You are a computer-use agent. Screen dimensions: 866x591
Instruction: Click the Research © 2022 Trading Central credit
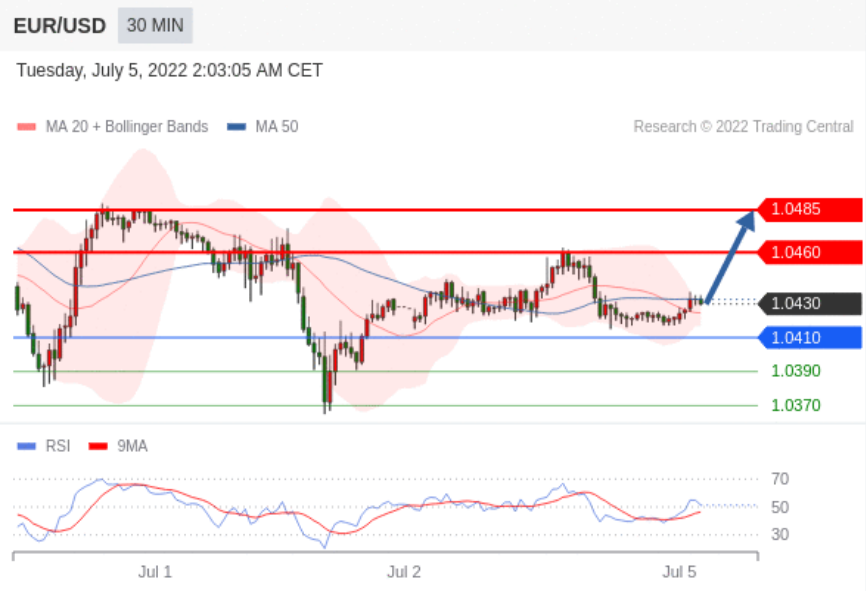(x=743, y=126)
